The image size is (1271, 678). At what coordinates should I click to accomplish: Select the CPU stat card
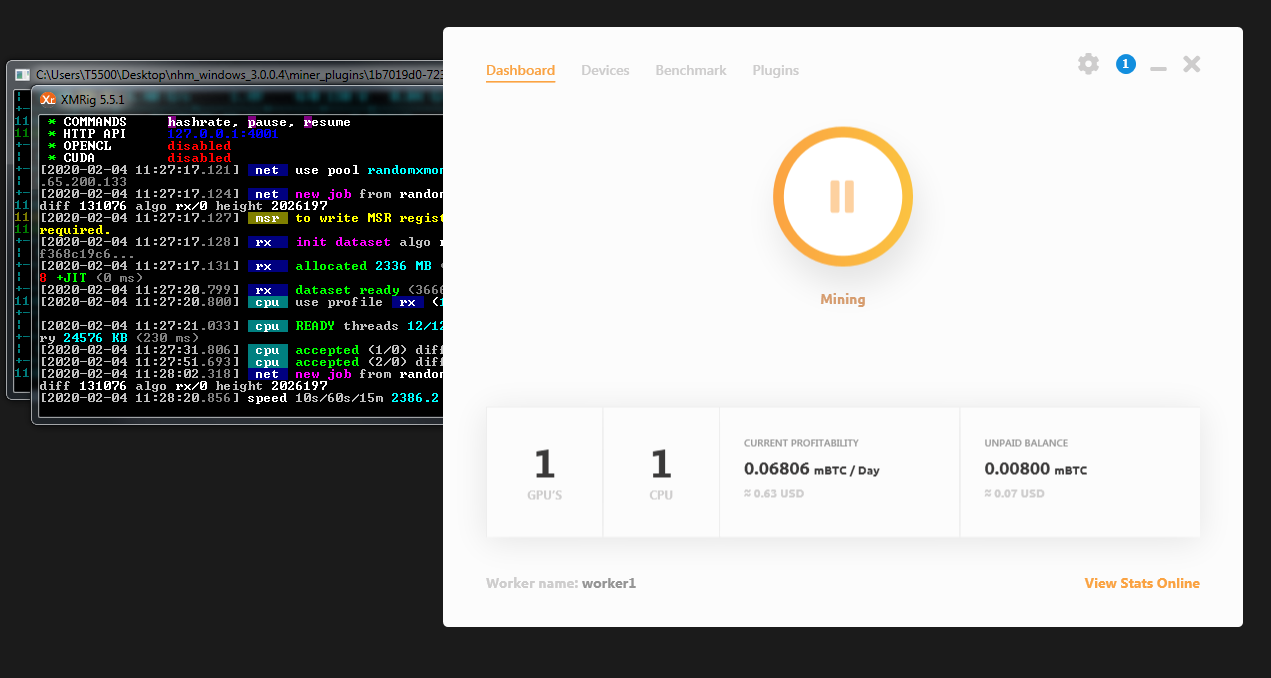(x=661, y=471)
